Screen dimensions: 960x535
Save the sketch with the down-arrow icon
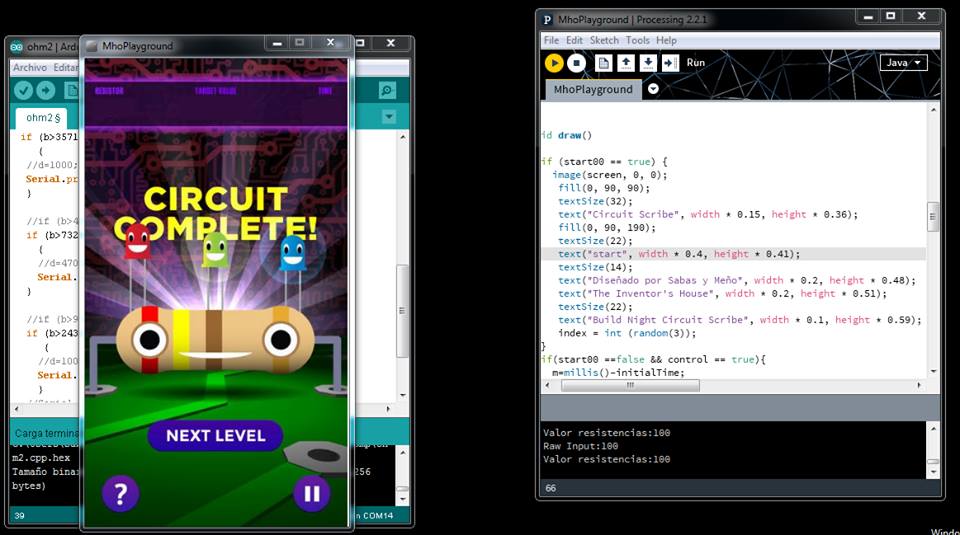(648, 63)
